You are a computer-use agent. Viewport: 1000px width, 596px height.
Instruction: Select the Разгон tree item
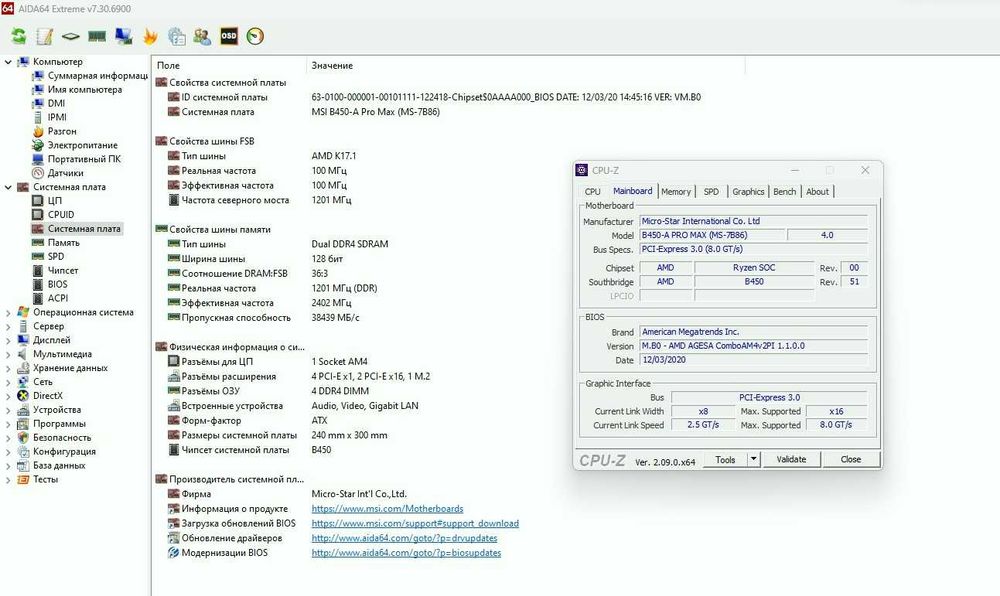62,131
